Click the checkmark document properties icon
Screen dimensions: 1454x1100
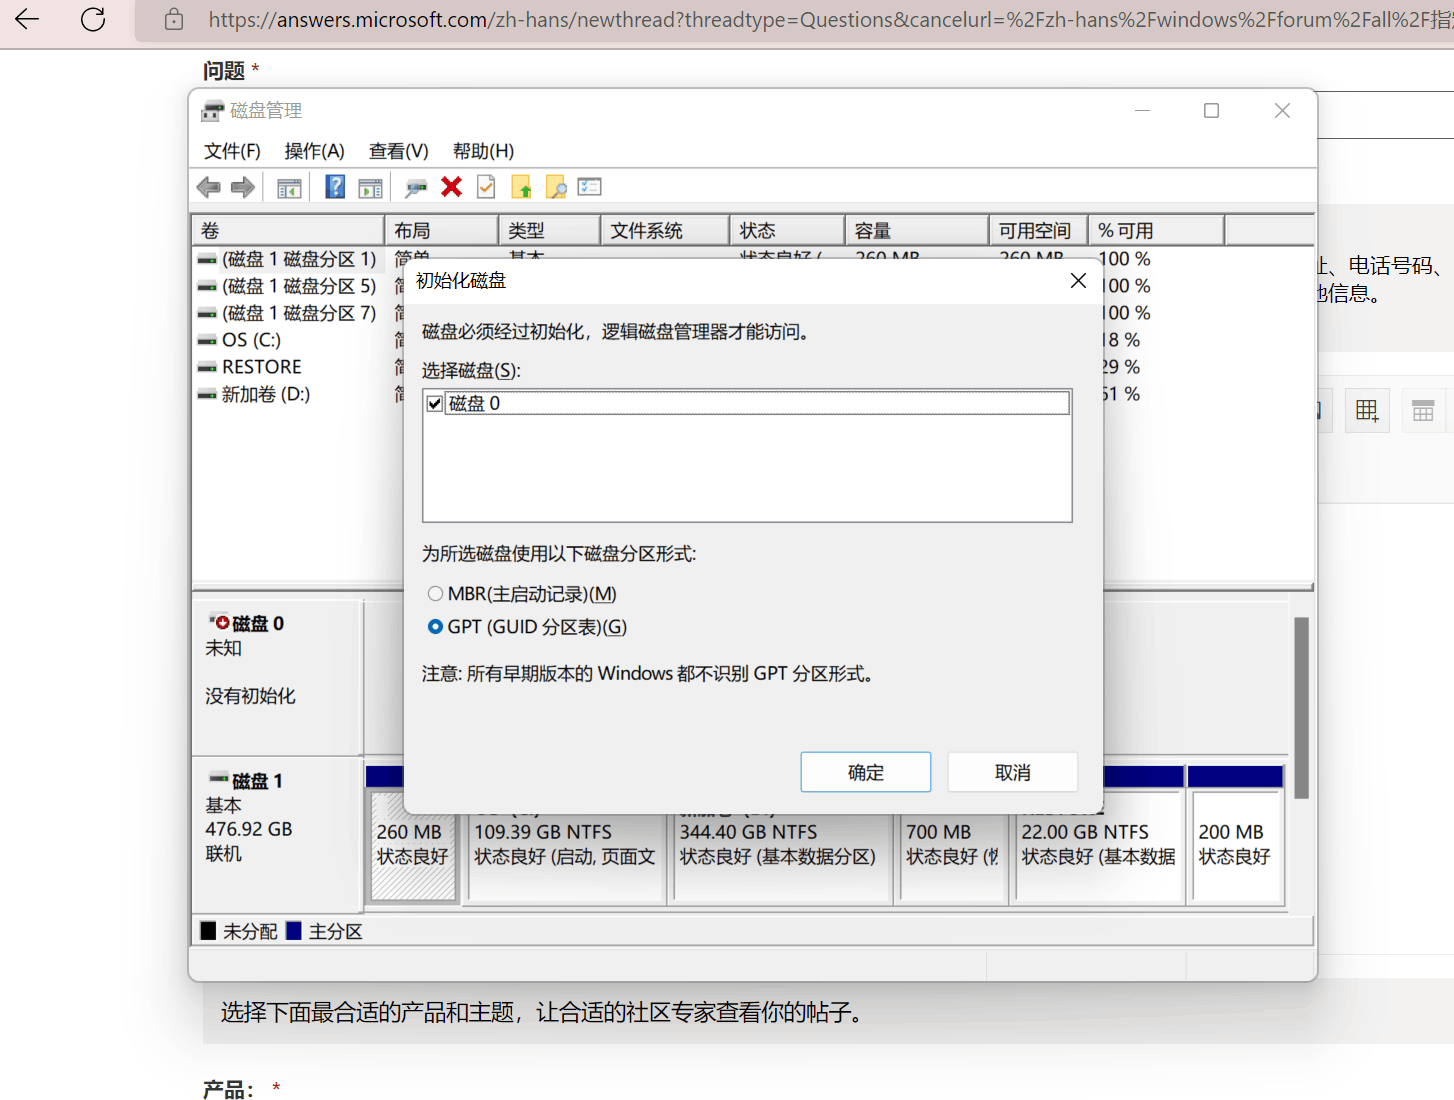tap(486, 187)
